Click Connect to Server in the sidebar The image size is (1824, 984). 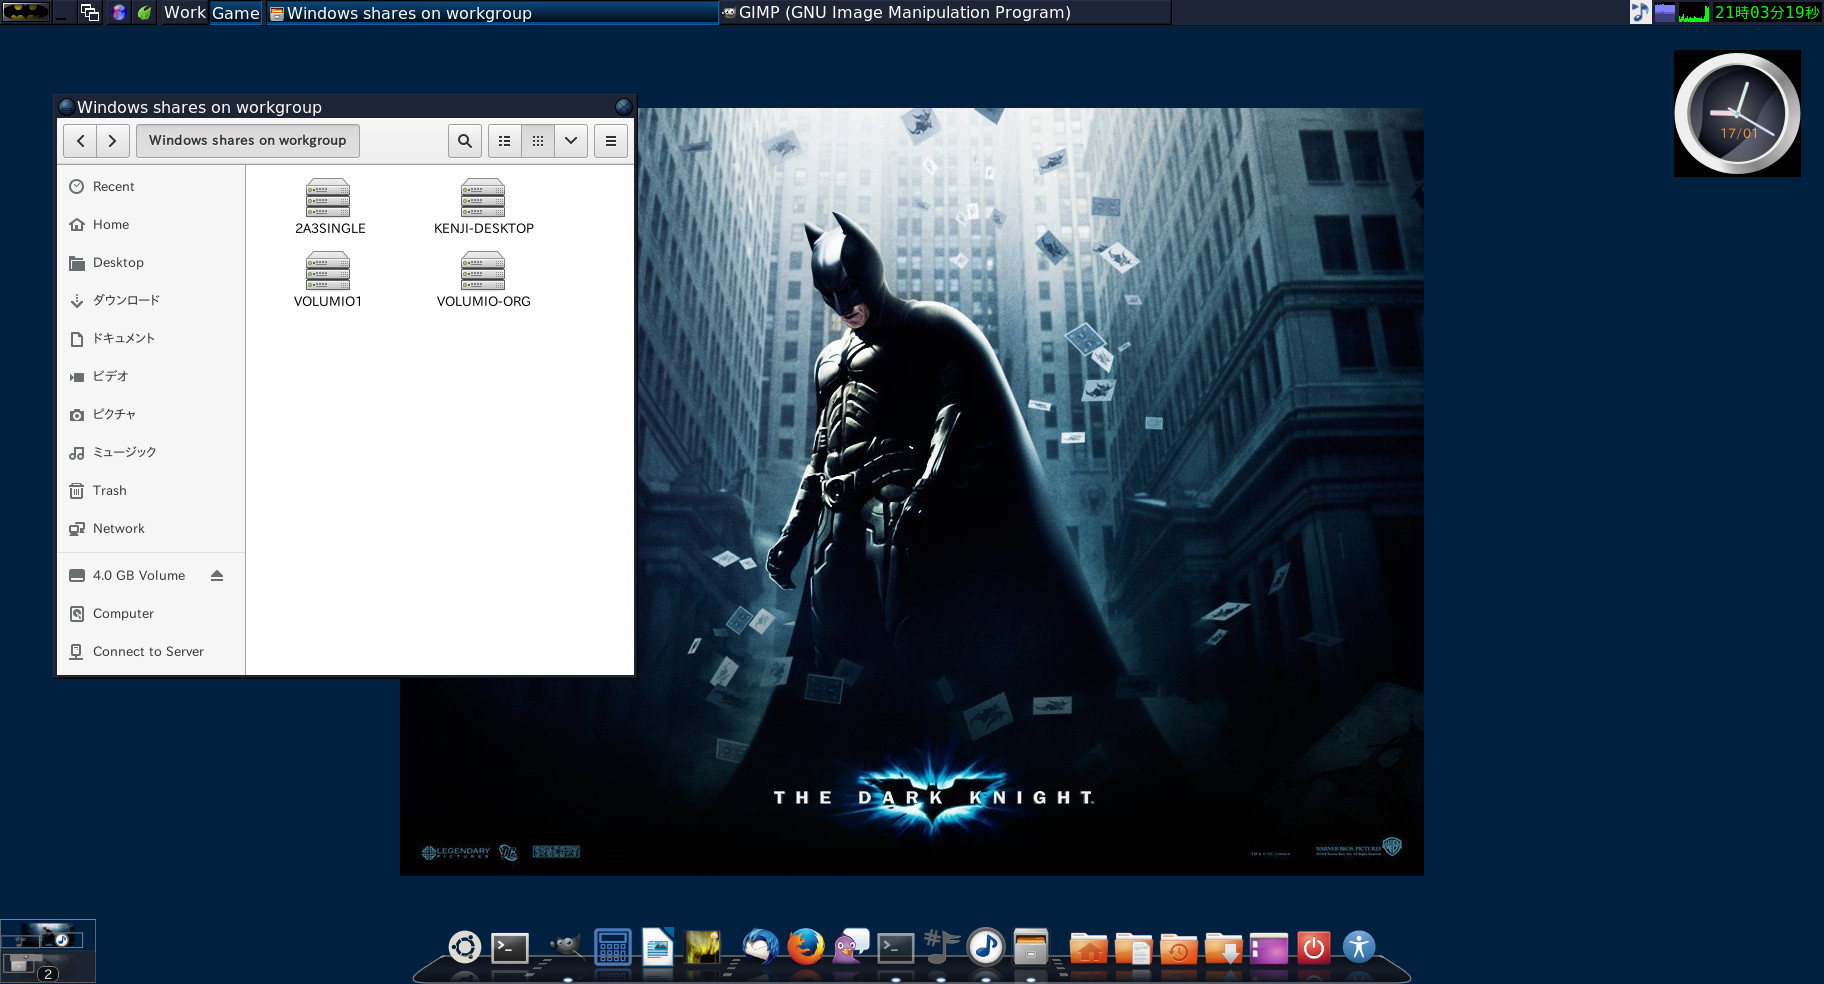pos(147,651)
